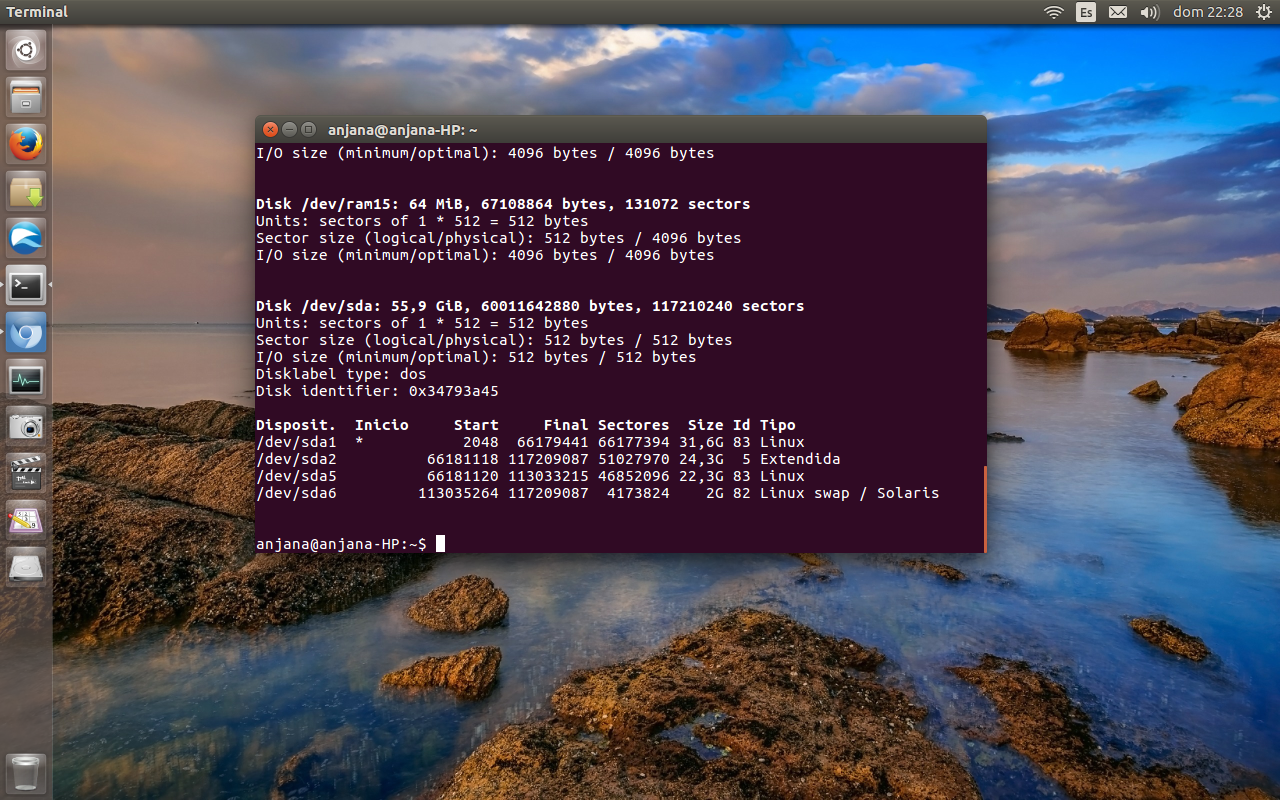This screenshot has height=800, width=1280.
Task: Open the Es keyboard layout menu
Action: click(1085, 12)
